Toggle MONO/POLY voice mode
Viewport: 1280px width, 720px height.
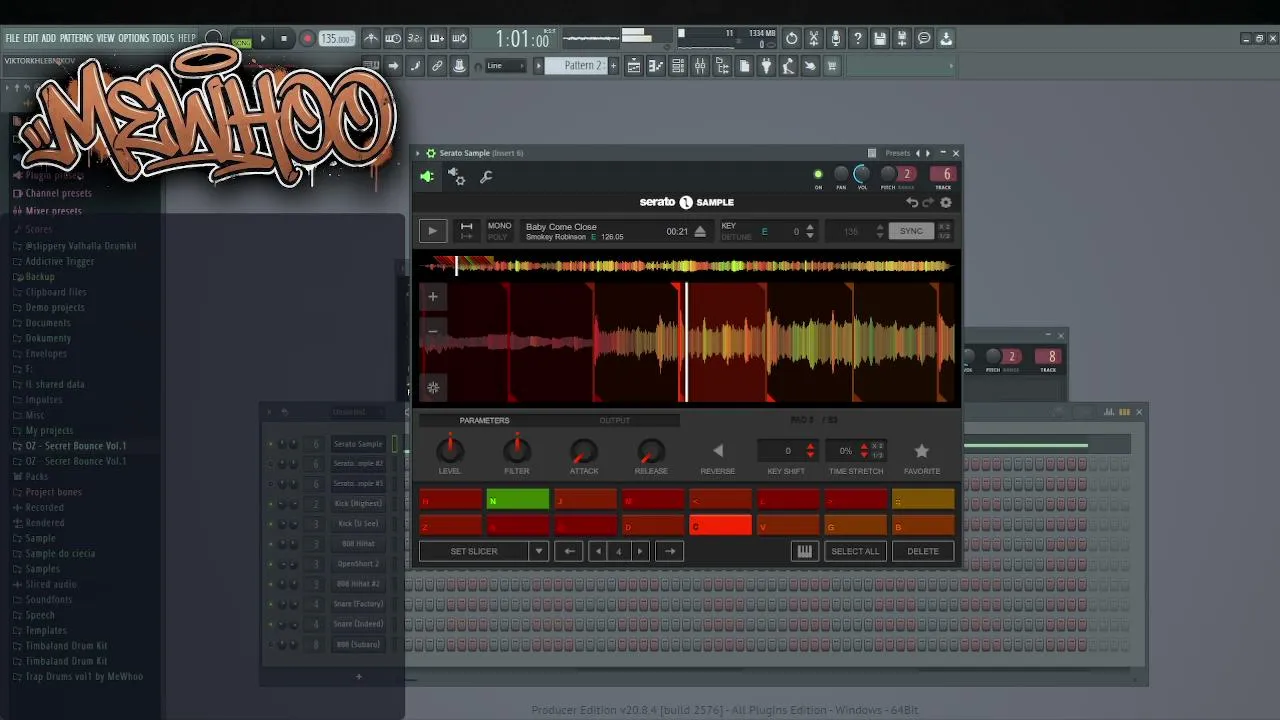point(499,231)
